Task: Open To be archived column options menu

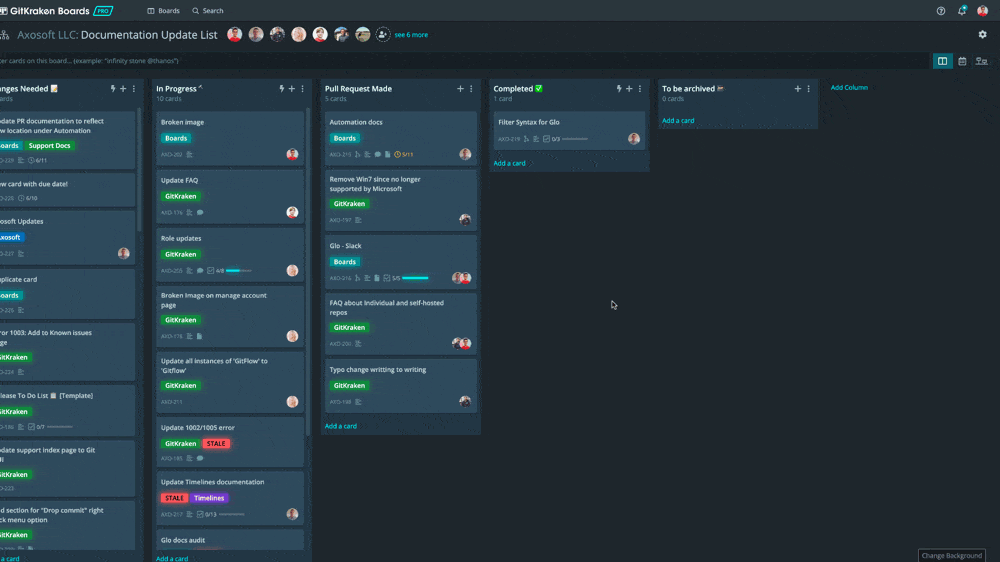Action: tap(809, 89)
